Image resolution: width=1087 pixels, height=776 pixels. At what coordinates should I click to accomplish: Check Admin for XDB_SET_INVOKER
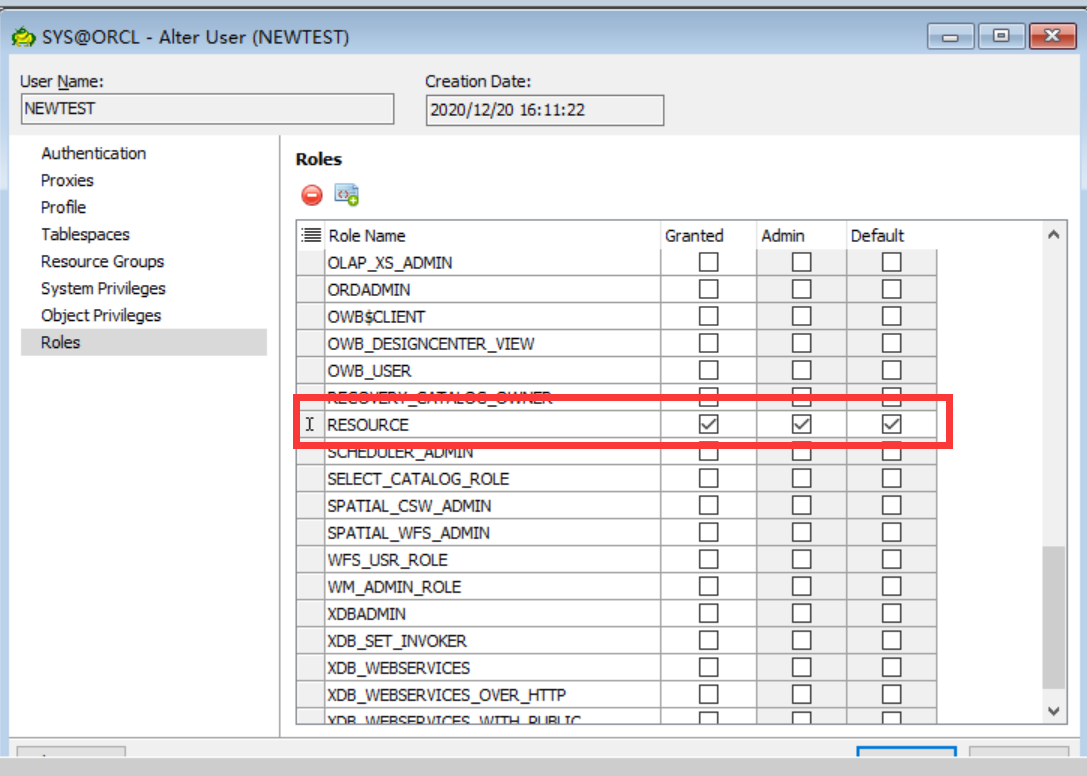[801, 641]
